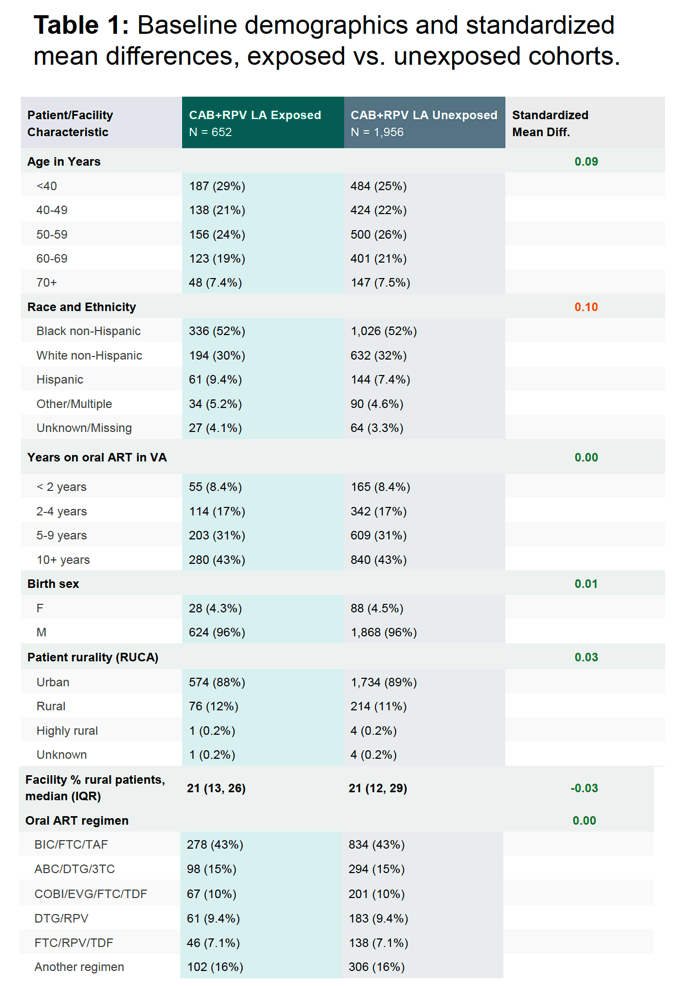Select the Birth sex section heading
The width and height of the screenshot is (682, 986).
[53, 584]
